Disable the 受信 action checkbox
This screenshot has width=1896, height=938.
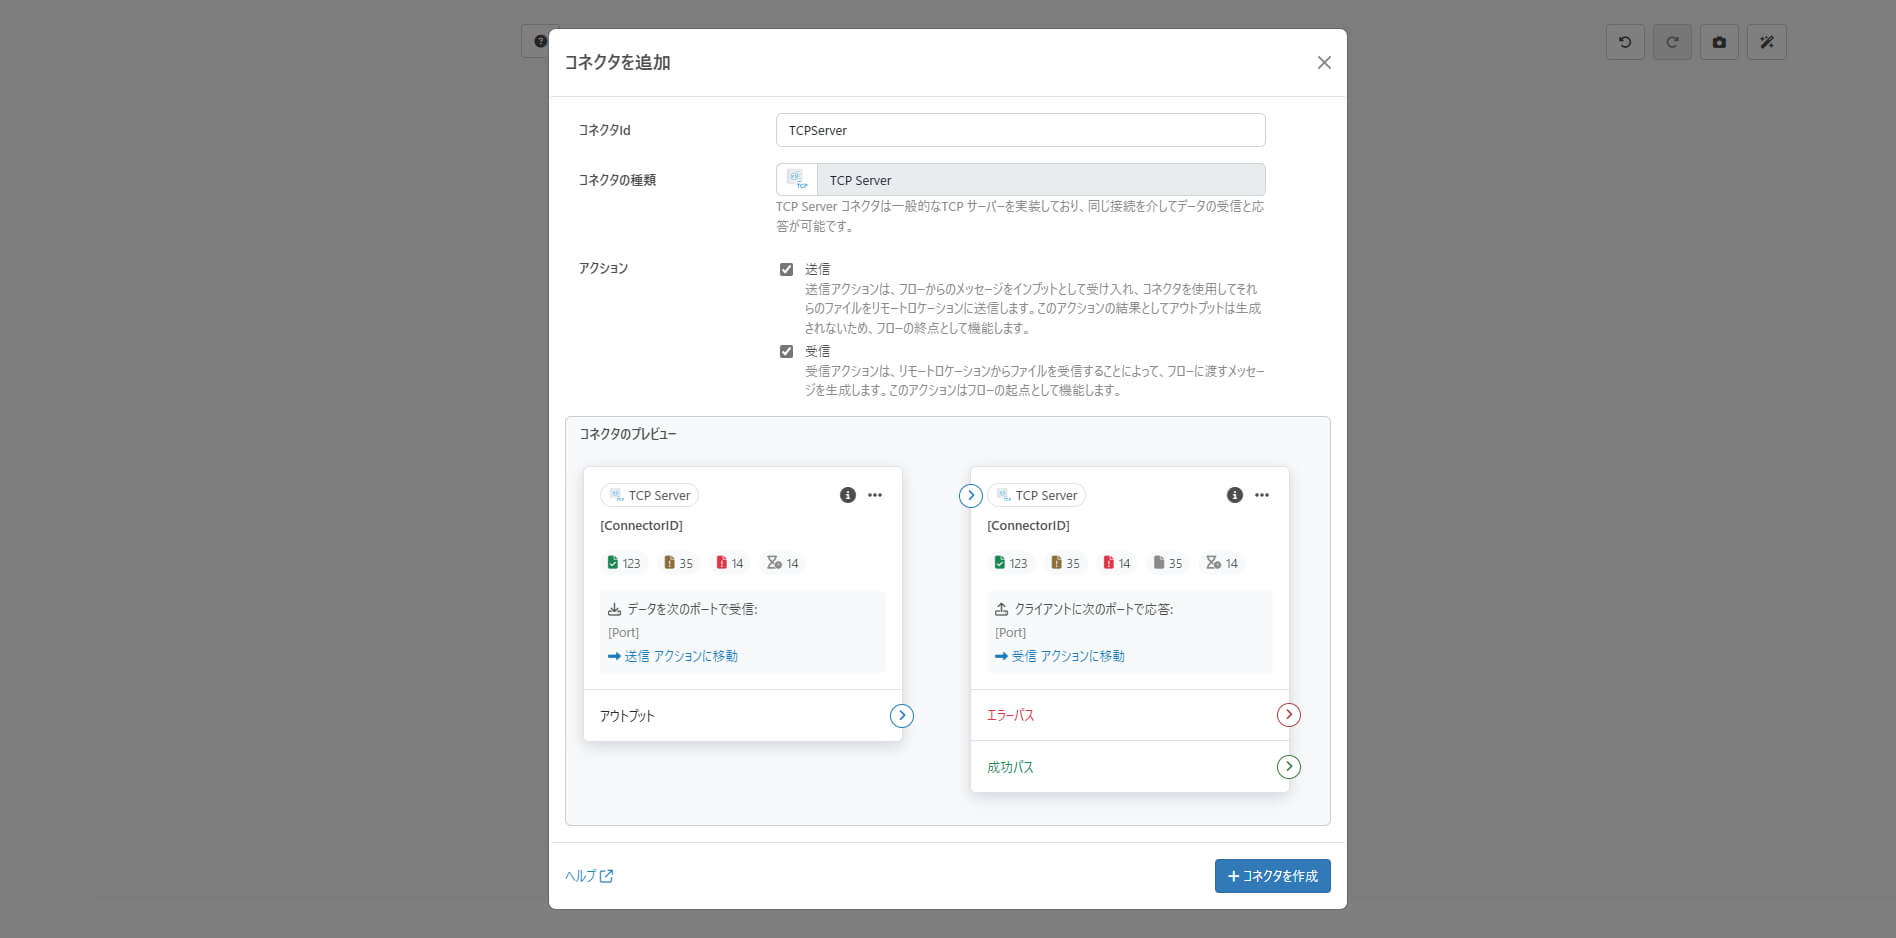pyautogui.click(x=787, y=351)
